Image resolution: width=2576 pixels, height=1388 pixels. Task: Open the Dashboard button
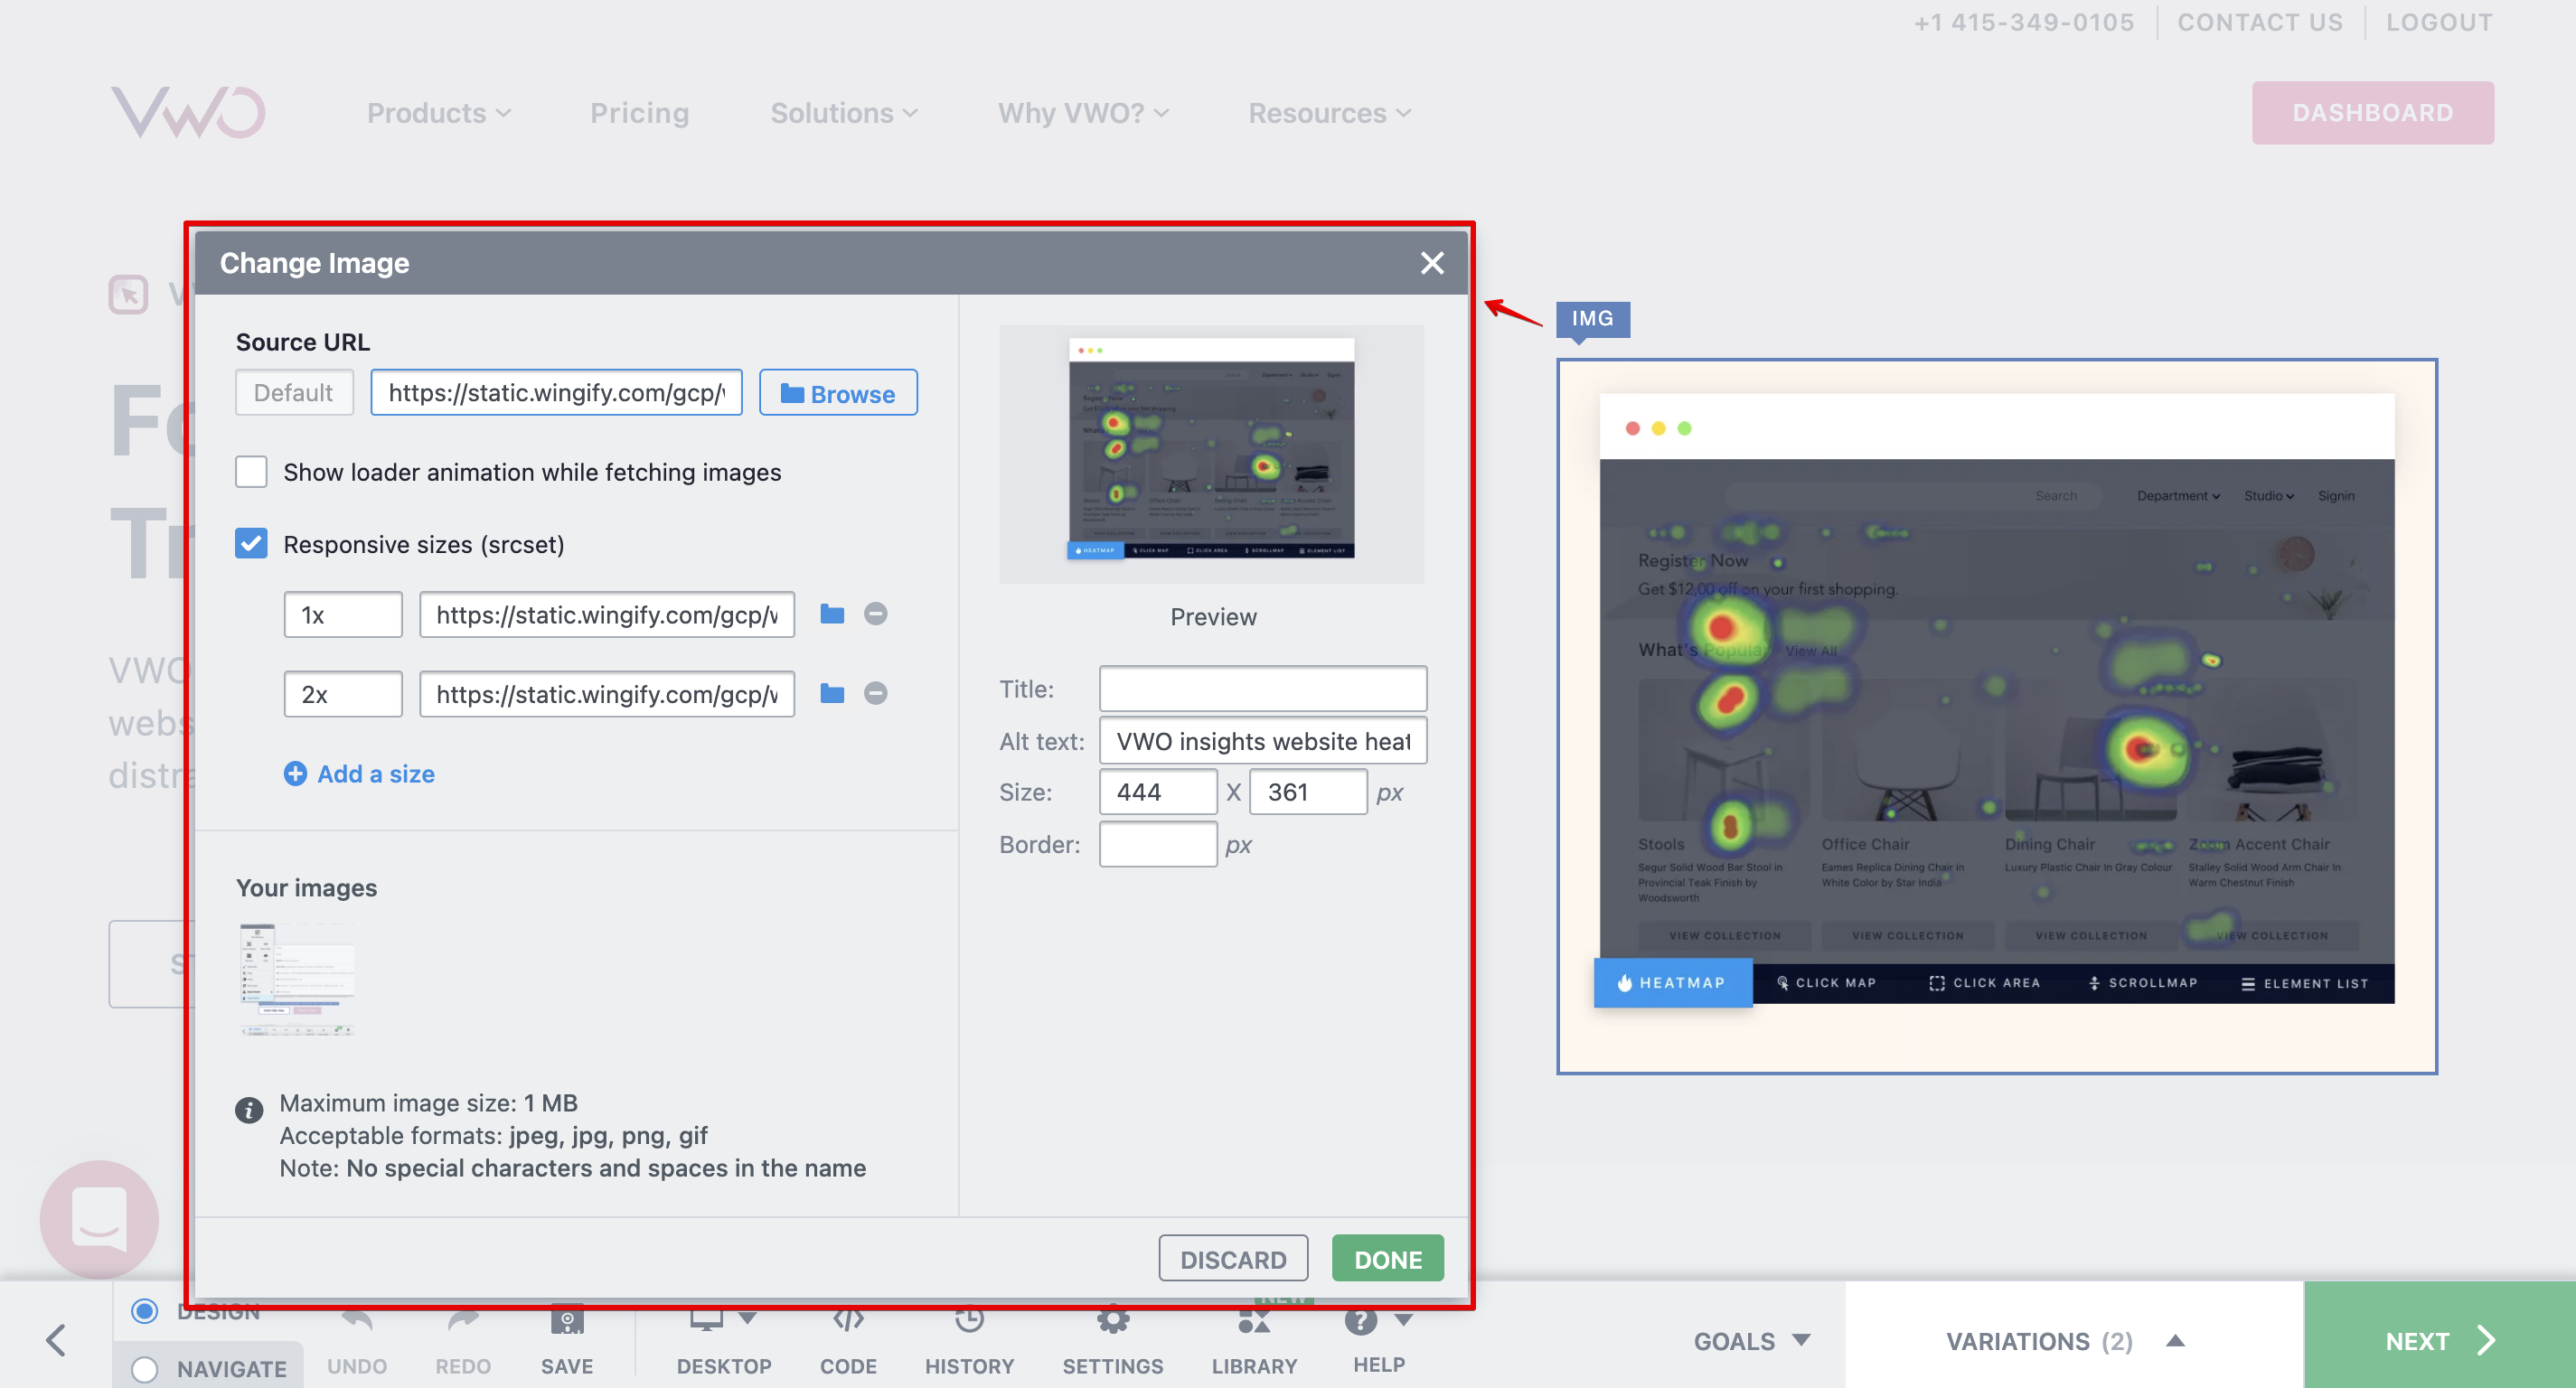click(2372, 112)
